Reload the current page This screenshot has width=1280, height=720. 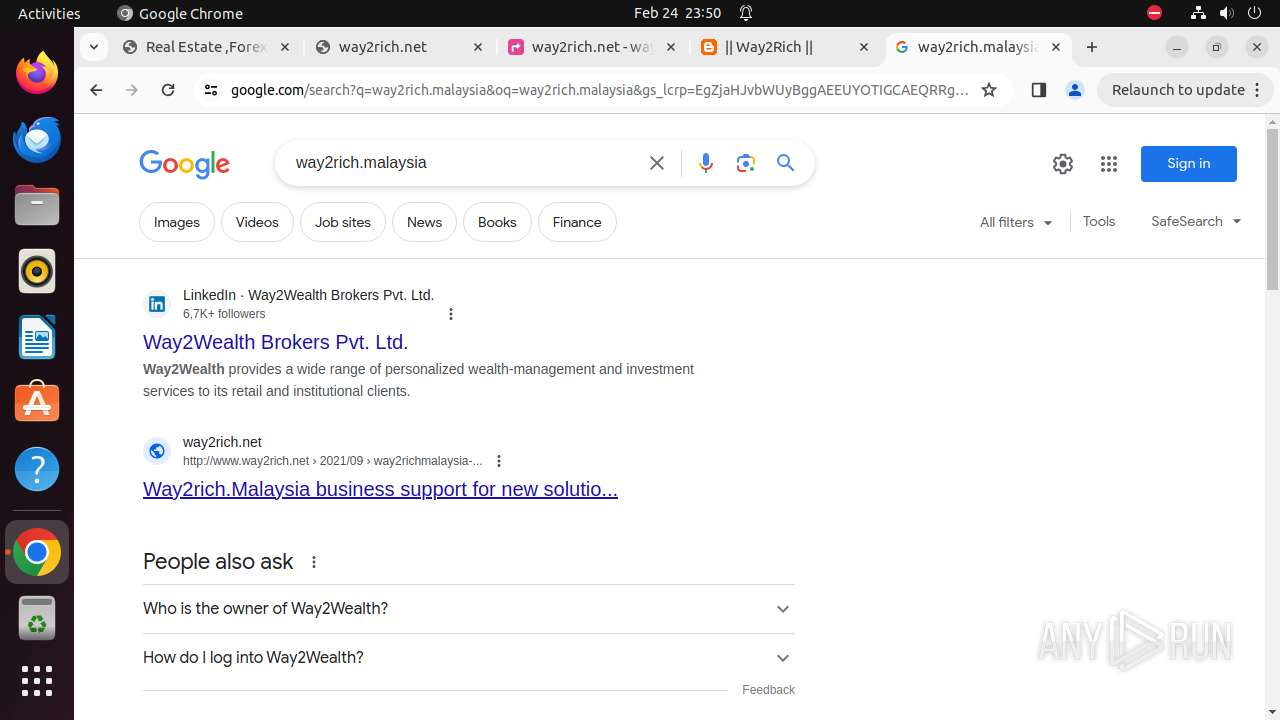pyautogui.click(x=168, y=90)
